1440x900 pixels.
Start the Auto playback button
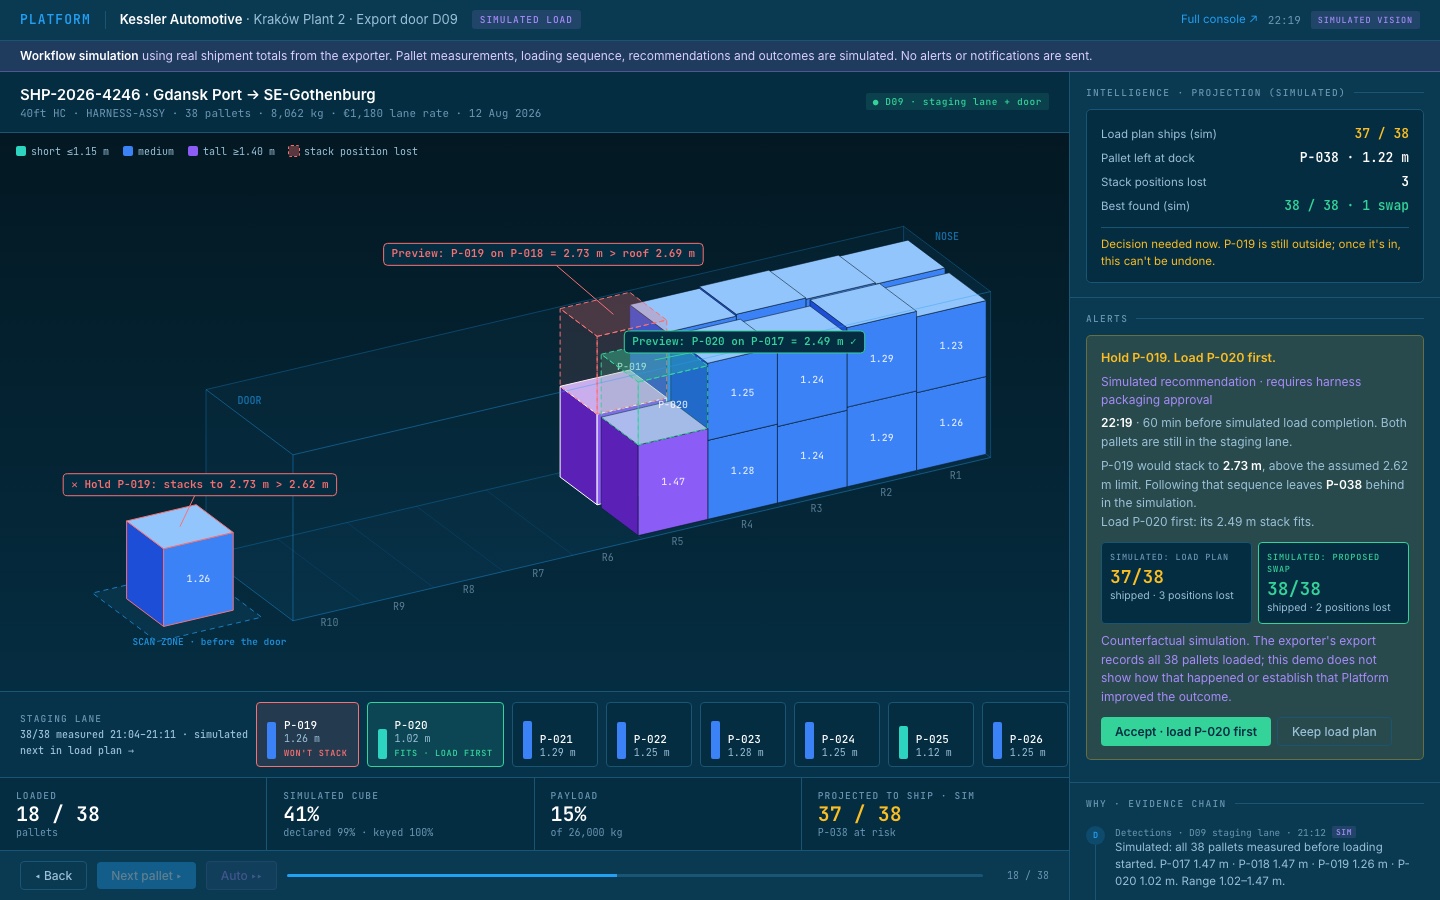[x=242, y=876]
